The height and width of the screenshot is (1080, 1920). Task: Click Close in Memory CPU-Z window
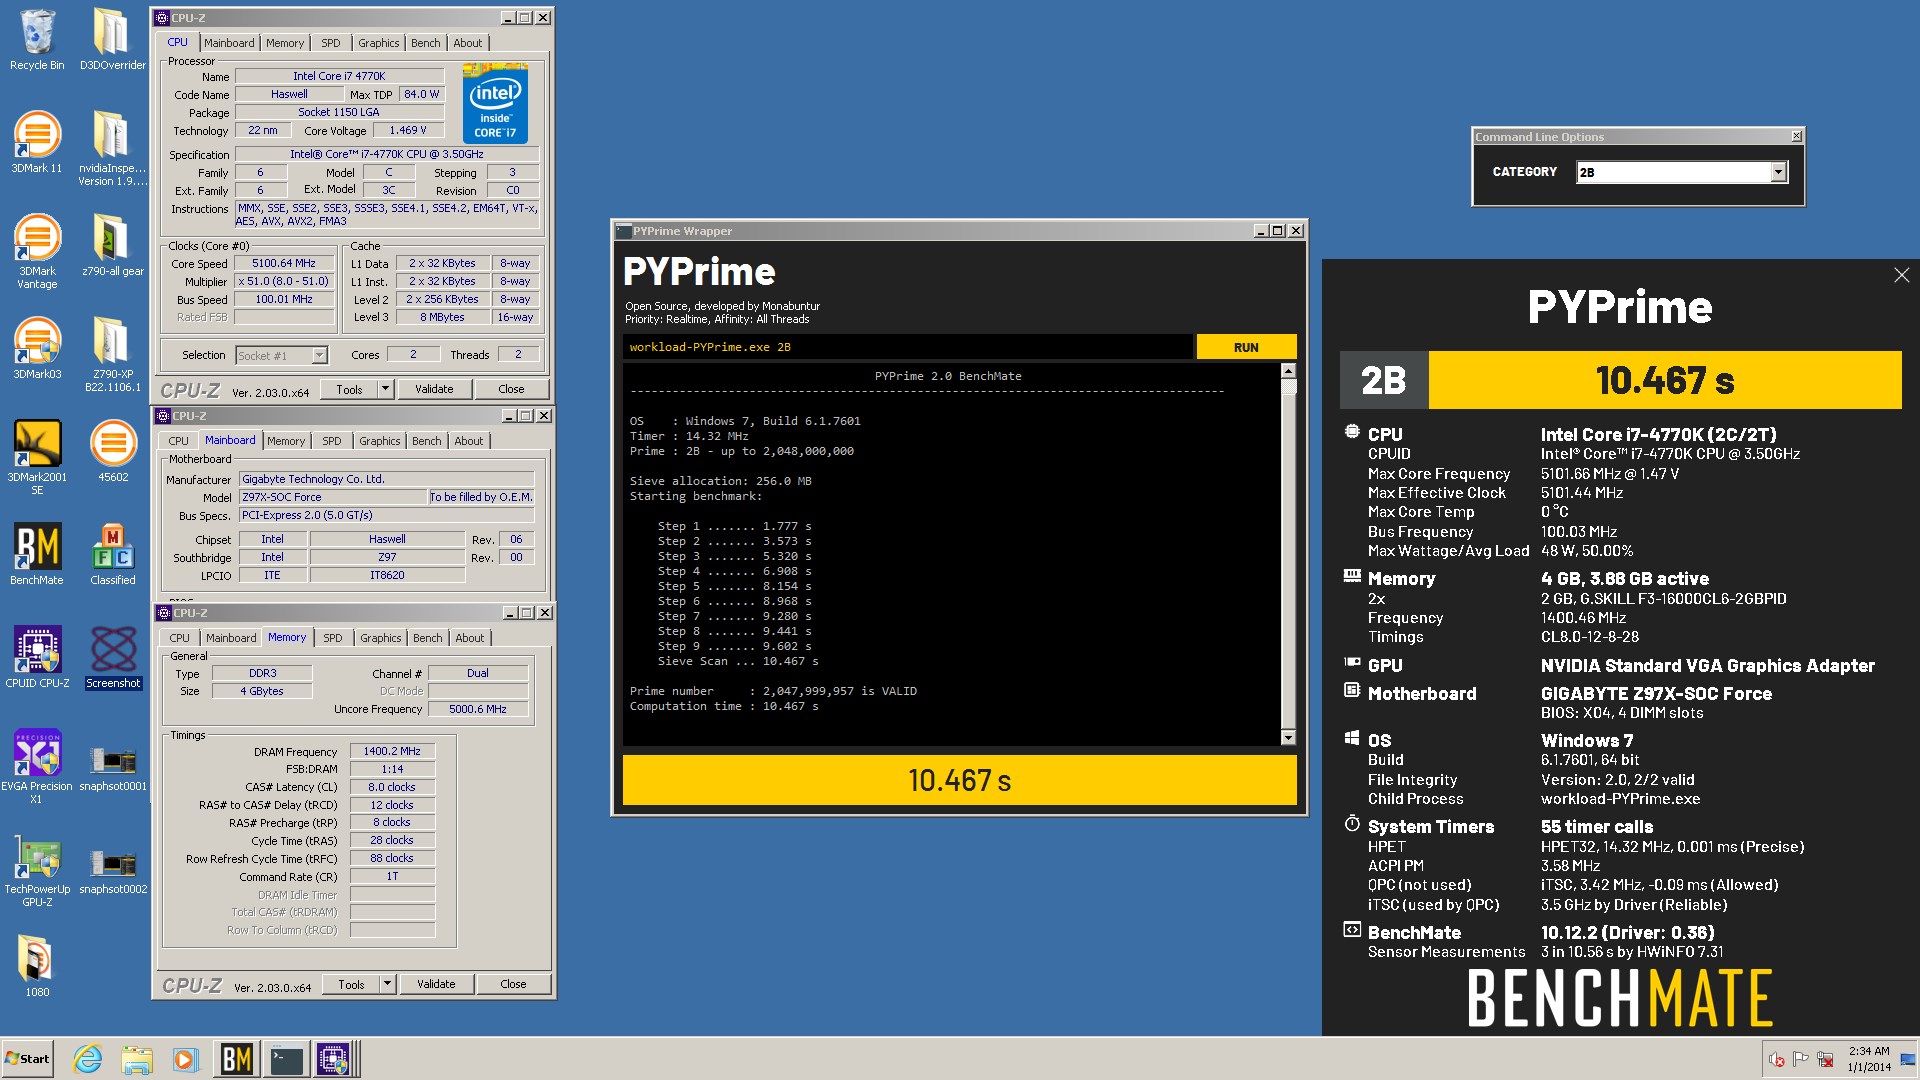coord(513,984)
